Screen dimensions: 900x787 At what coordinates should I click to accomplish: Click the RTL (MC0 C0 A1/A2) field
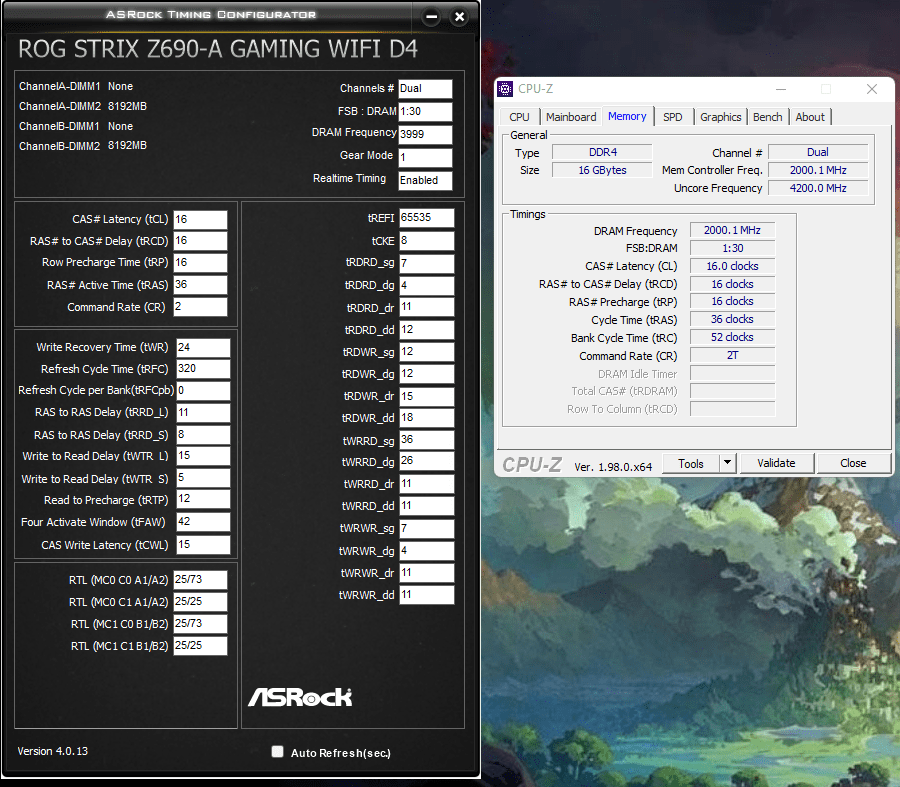pos(200,580)
